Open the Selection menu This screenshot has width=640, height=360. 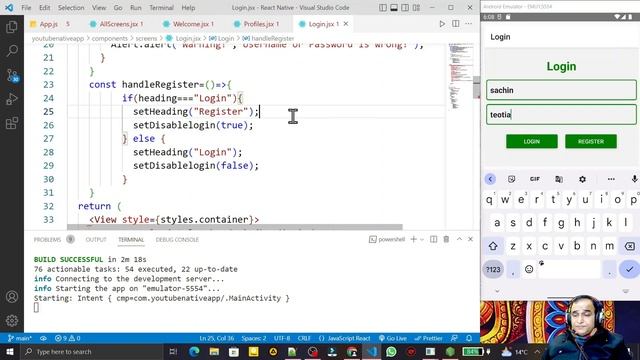[71, 8]
